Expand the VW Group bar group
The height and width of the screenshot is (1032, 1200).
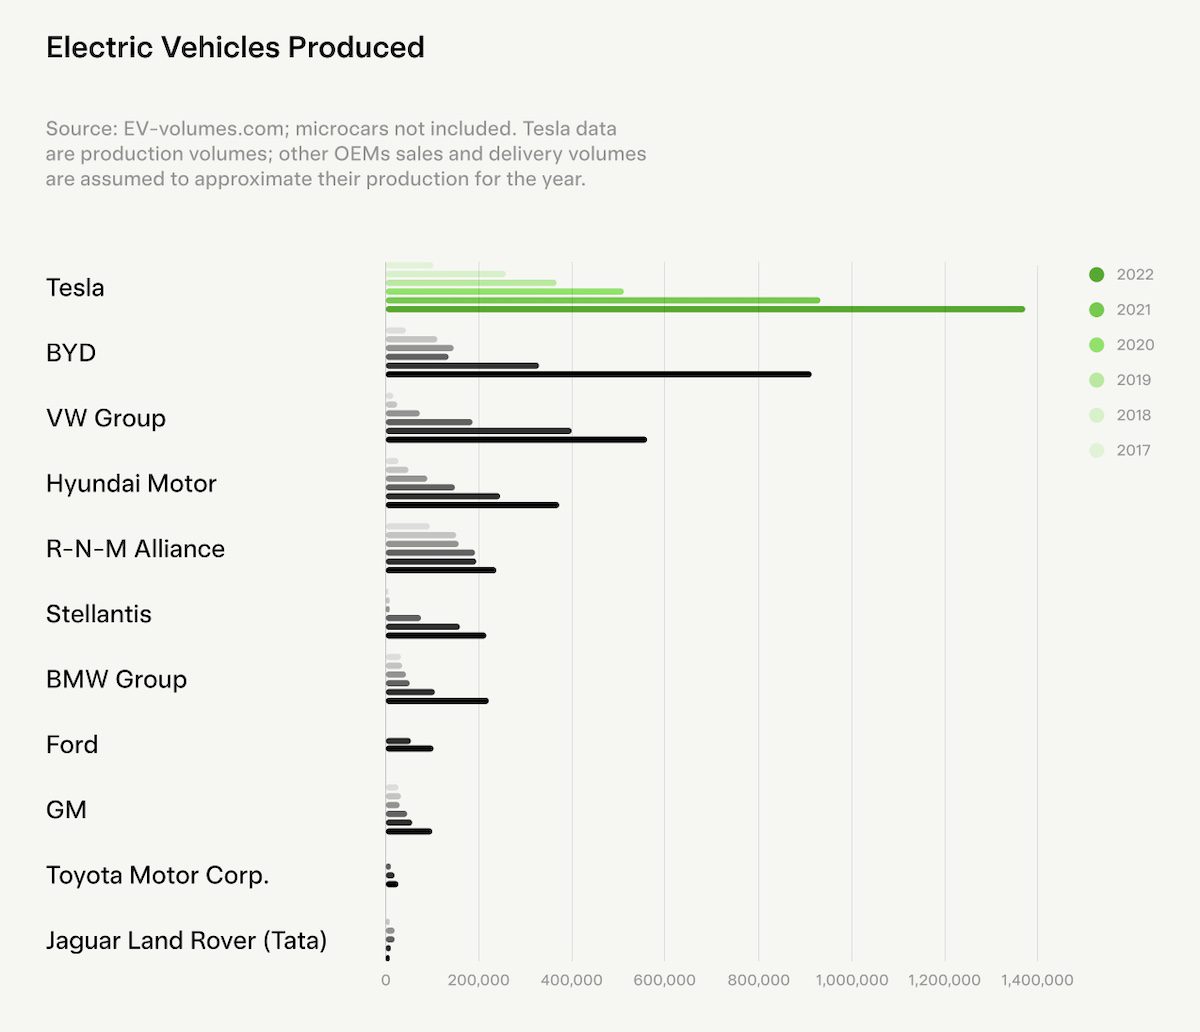[105, 418]
